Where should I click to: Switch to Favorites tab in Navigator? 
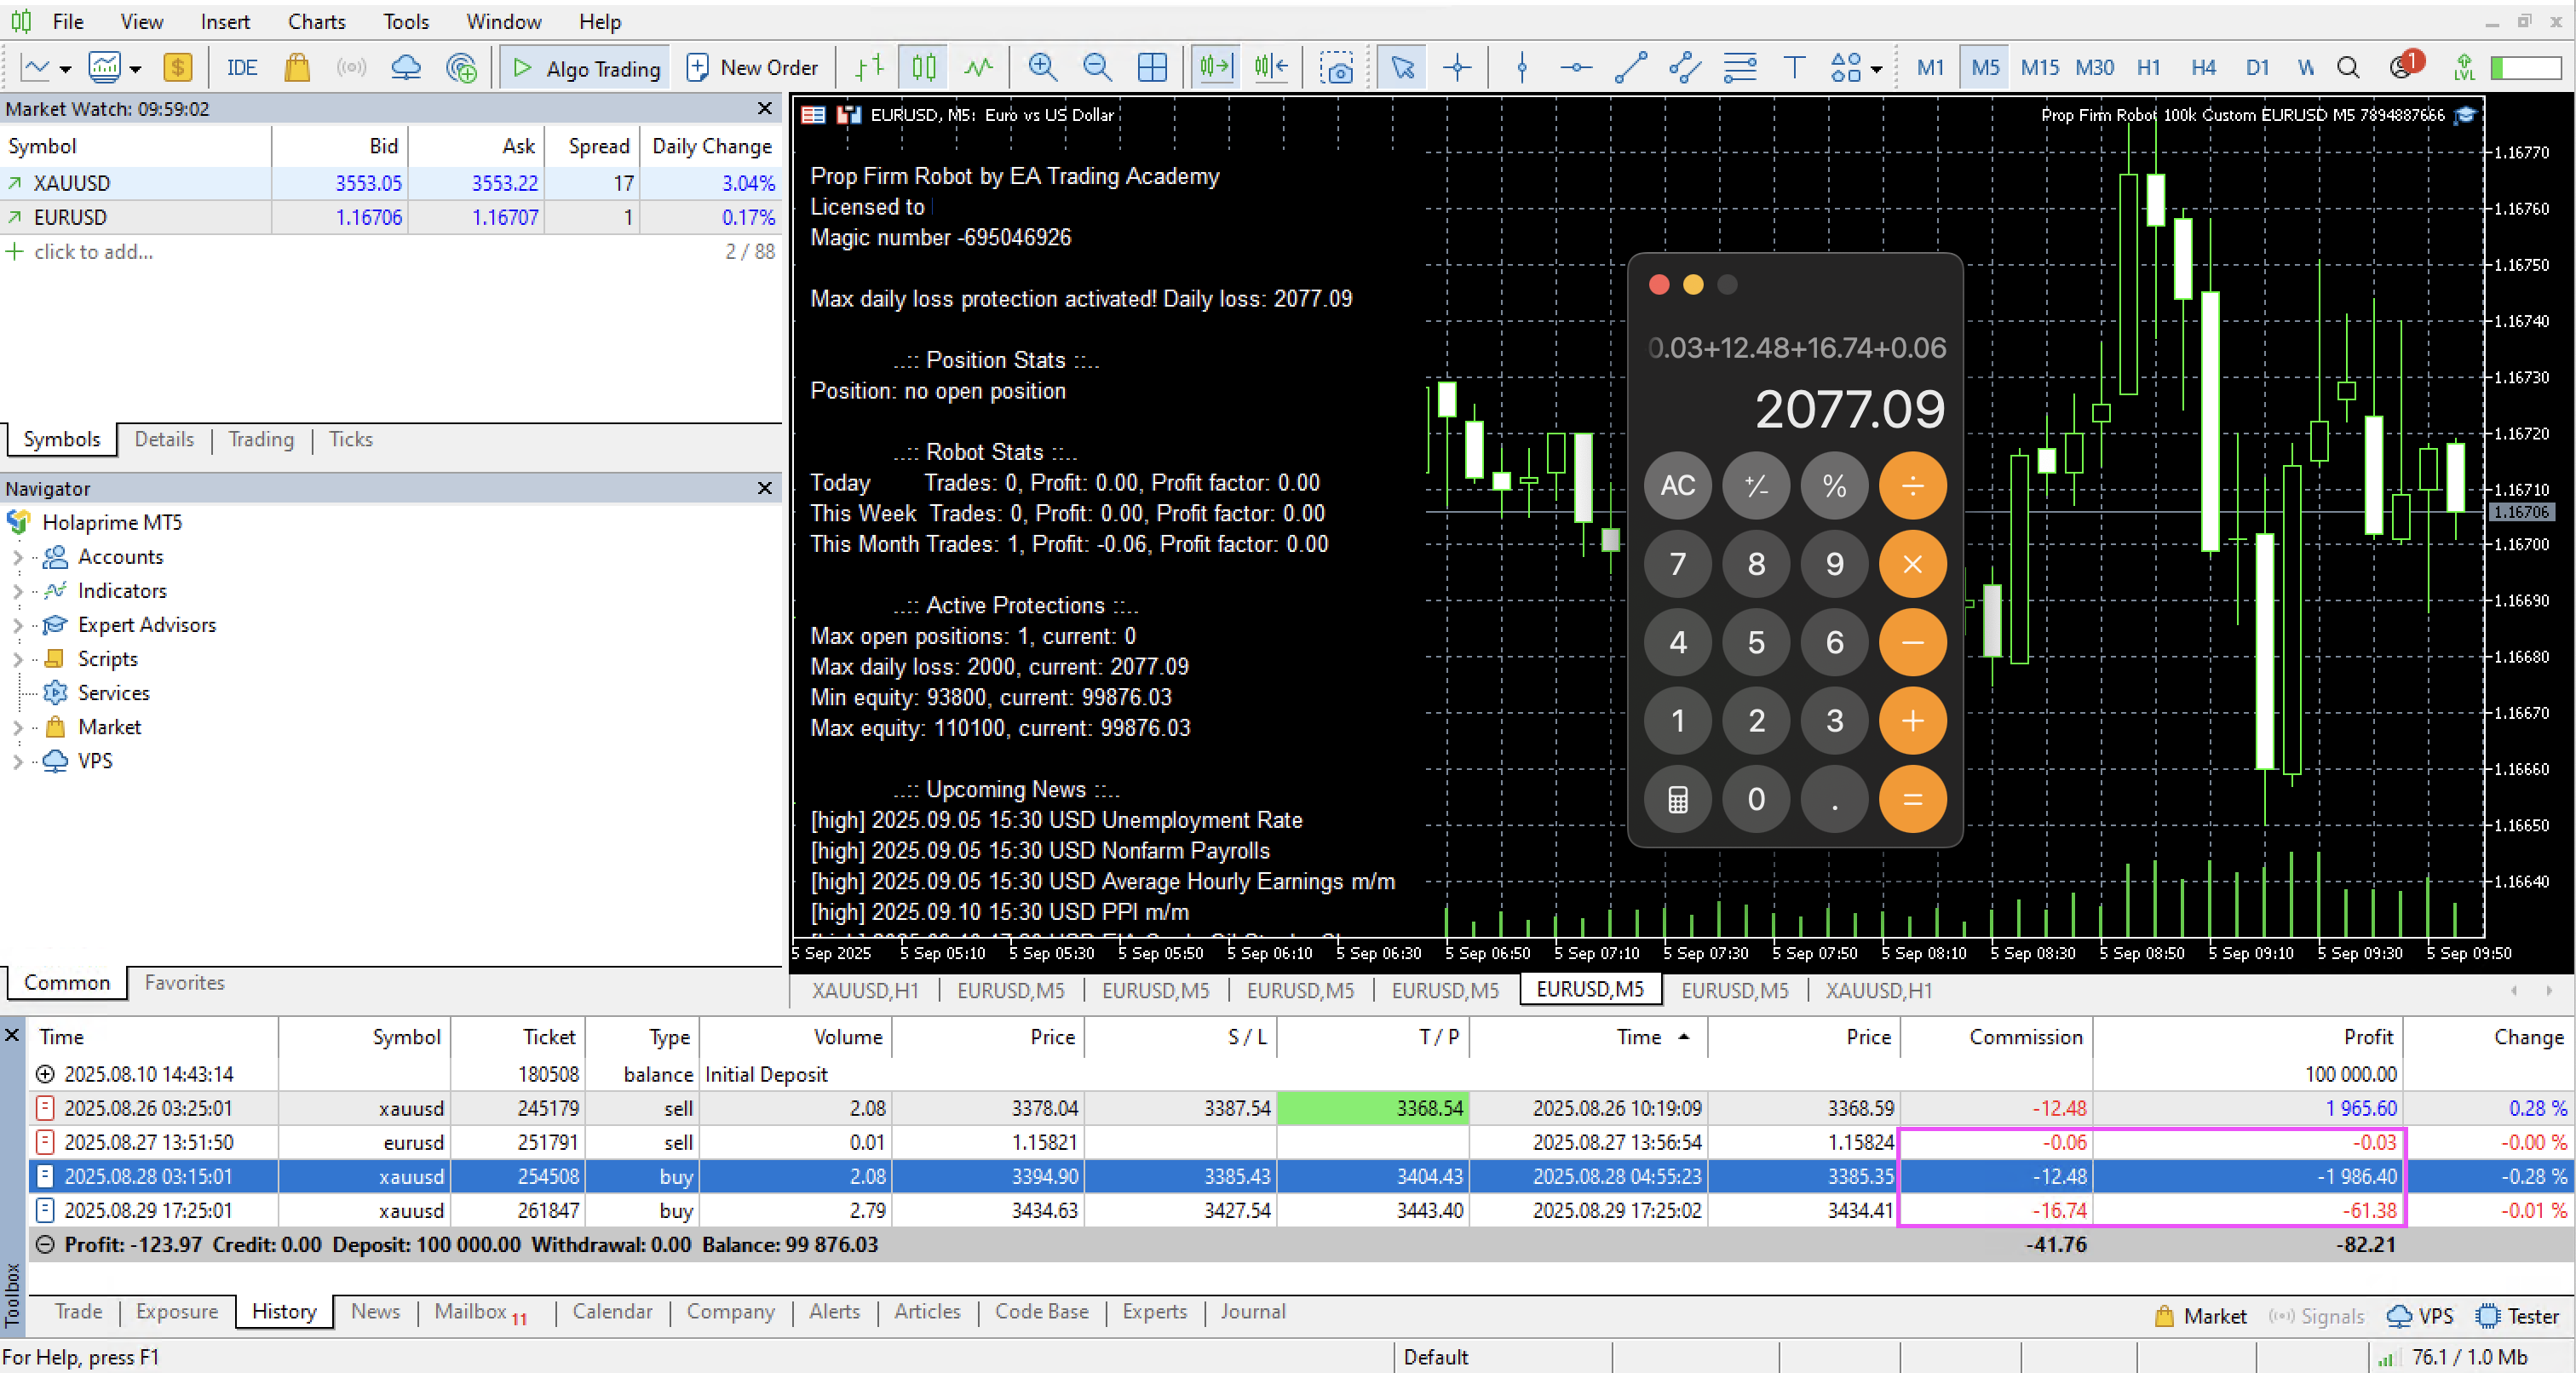185,982
